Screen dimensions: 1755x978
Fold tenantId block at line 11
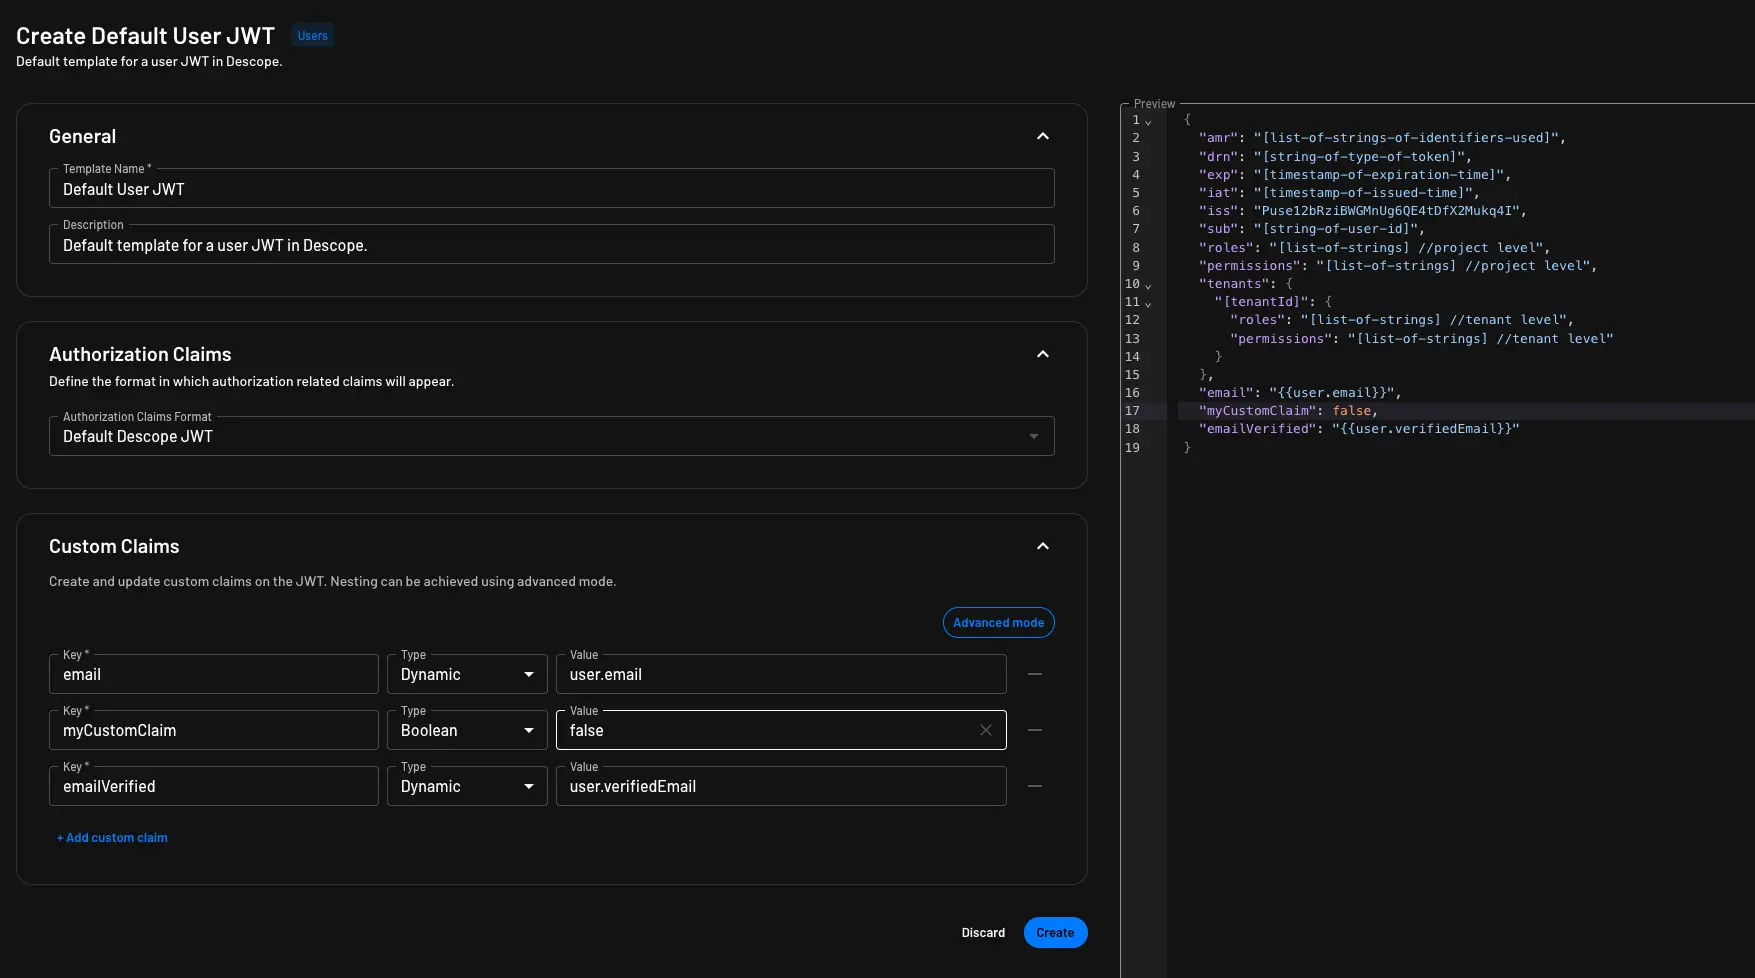pos(1148,303)
